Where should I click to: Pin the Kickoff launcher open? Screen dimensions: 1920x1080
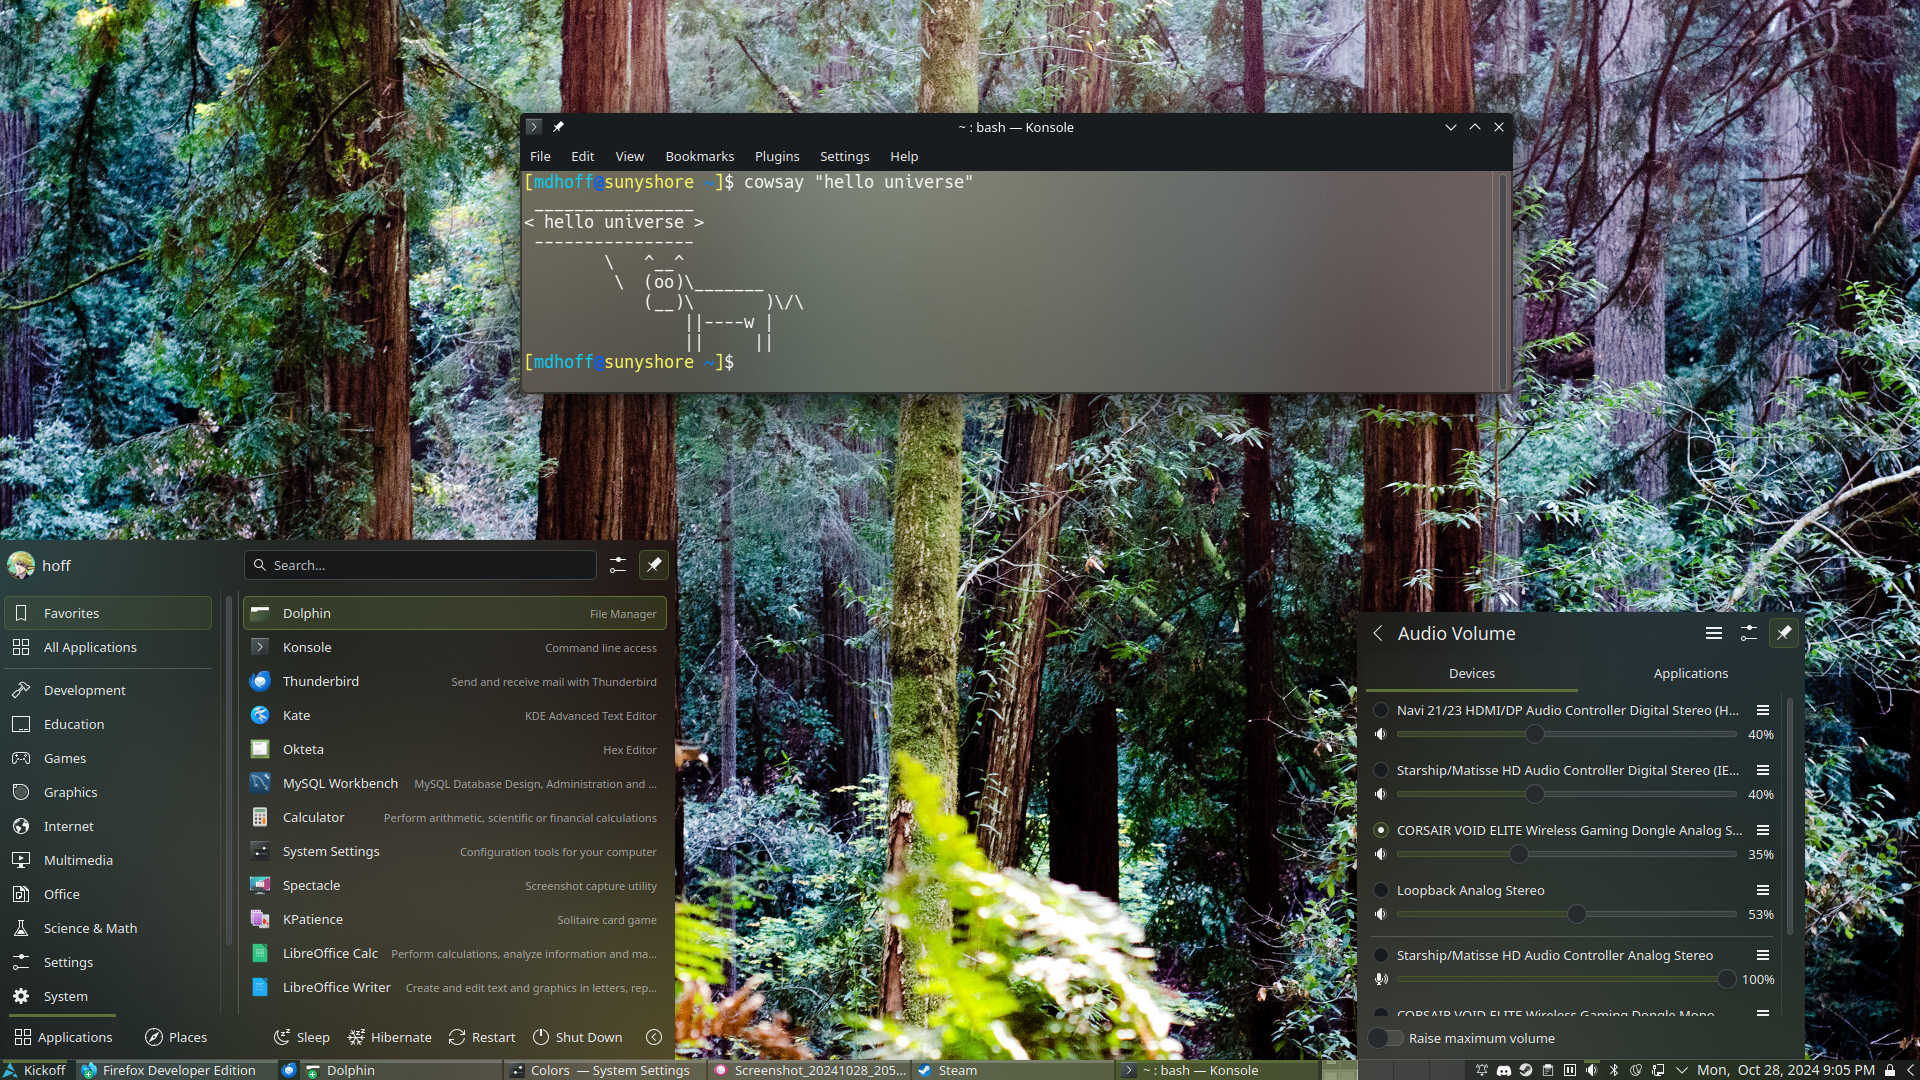(654, 565)
